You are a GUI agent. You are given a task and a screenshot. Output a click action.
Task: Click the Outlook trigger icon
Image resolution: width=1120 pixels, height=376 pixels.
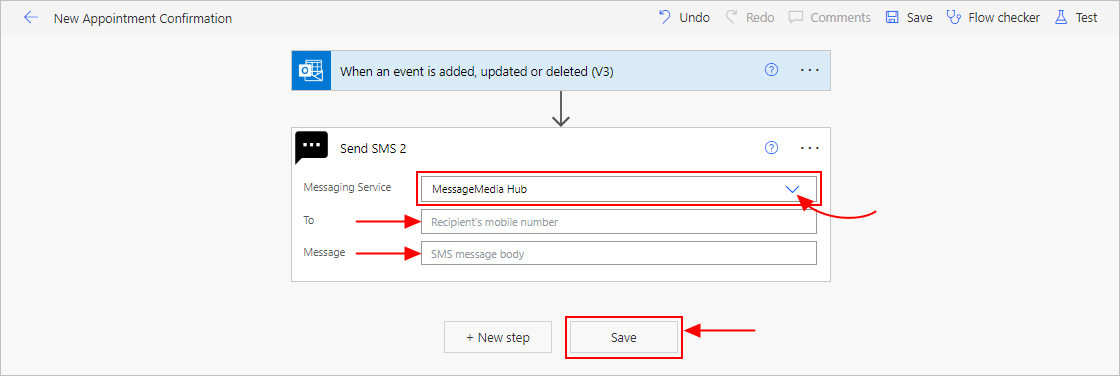[x=311, y=71]
